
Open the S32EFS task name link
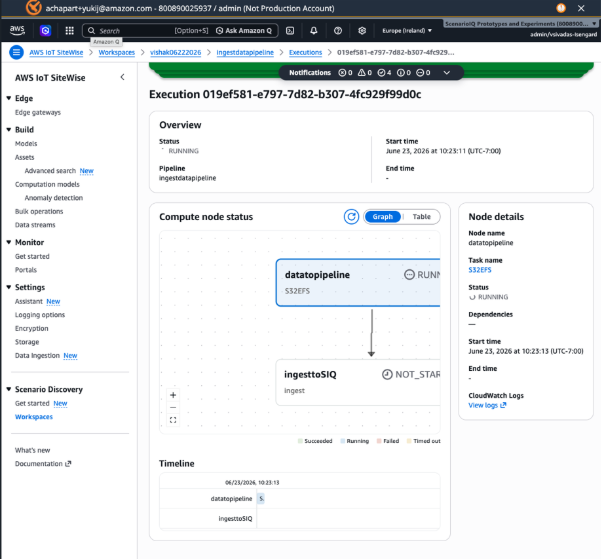480,270
